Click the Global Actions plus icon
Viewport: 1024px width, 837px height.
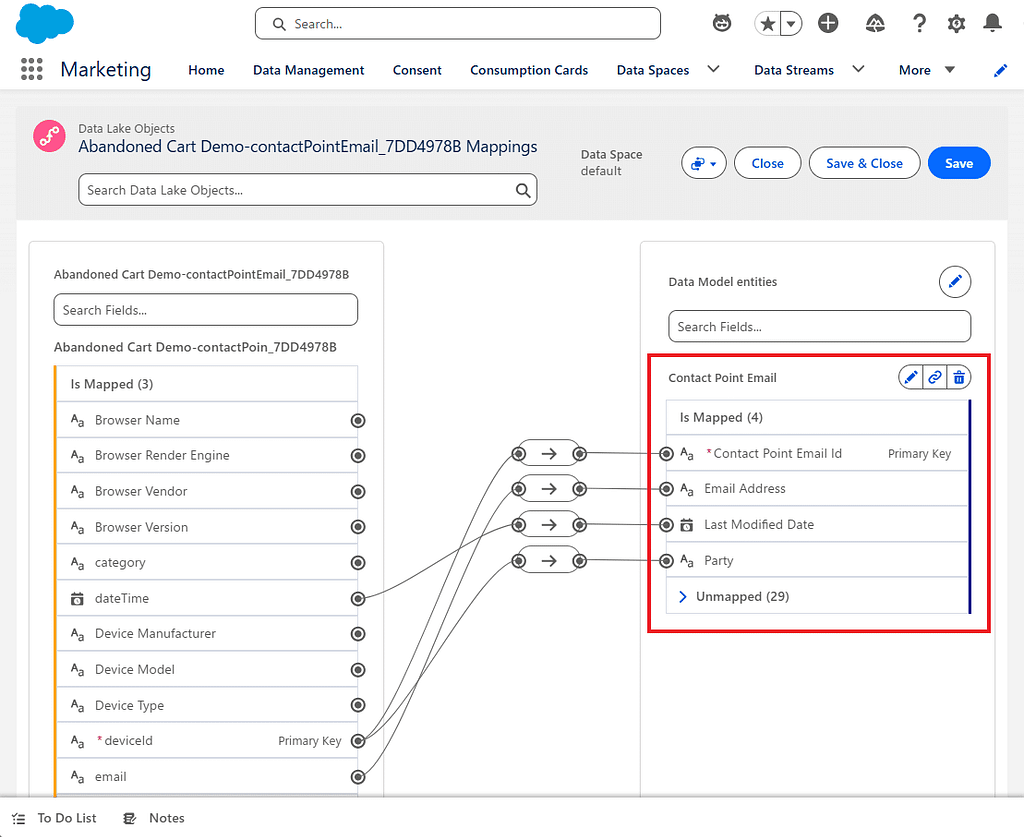(x=828, y=24)
